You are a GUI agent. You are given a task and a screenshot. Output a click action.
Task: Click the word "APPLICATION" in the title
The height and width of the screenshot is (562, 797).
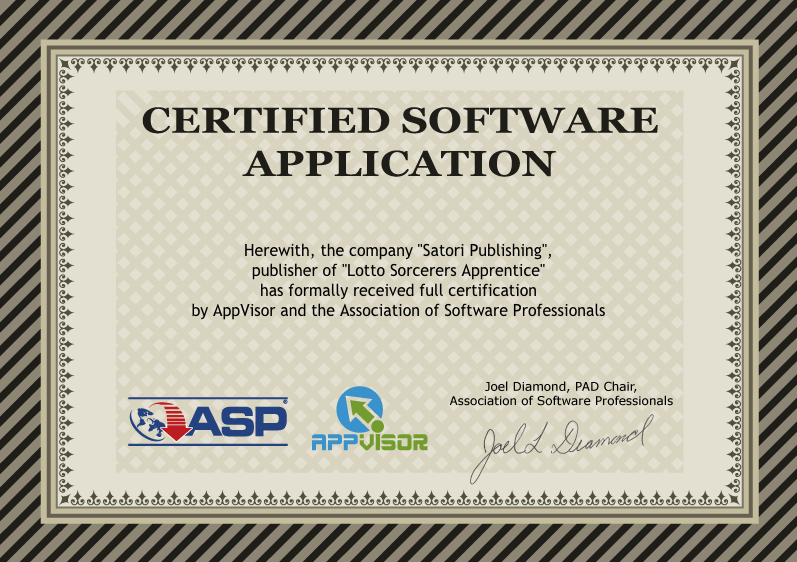pos(399,163)
